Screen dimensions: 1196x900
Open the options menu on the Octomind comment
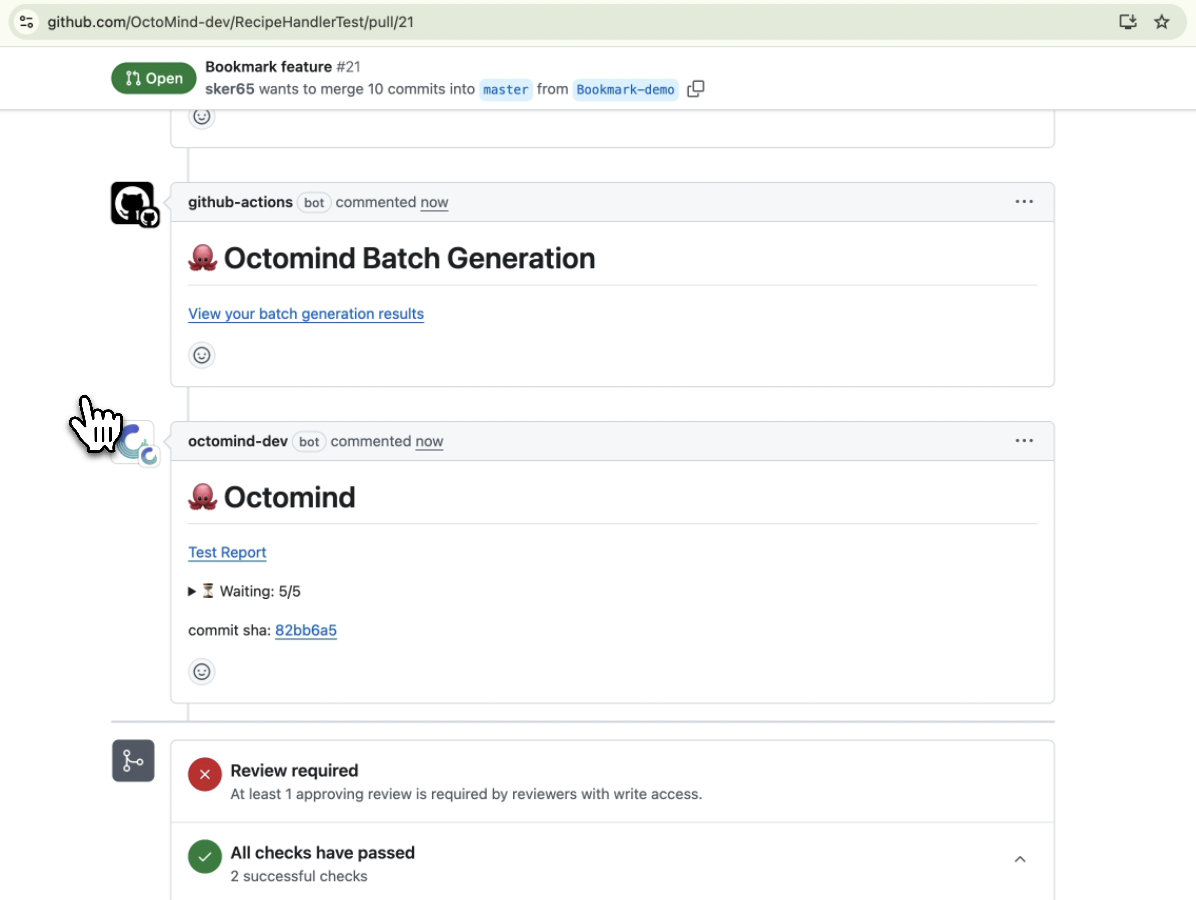1024,440
